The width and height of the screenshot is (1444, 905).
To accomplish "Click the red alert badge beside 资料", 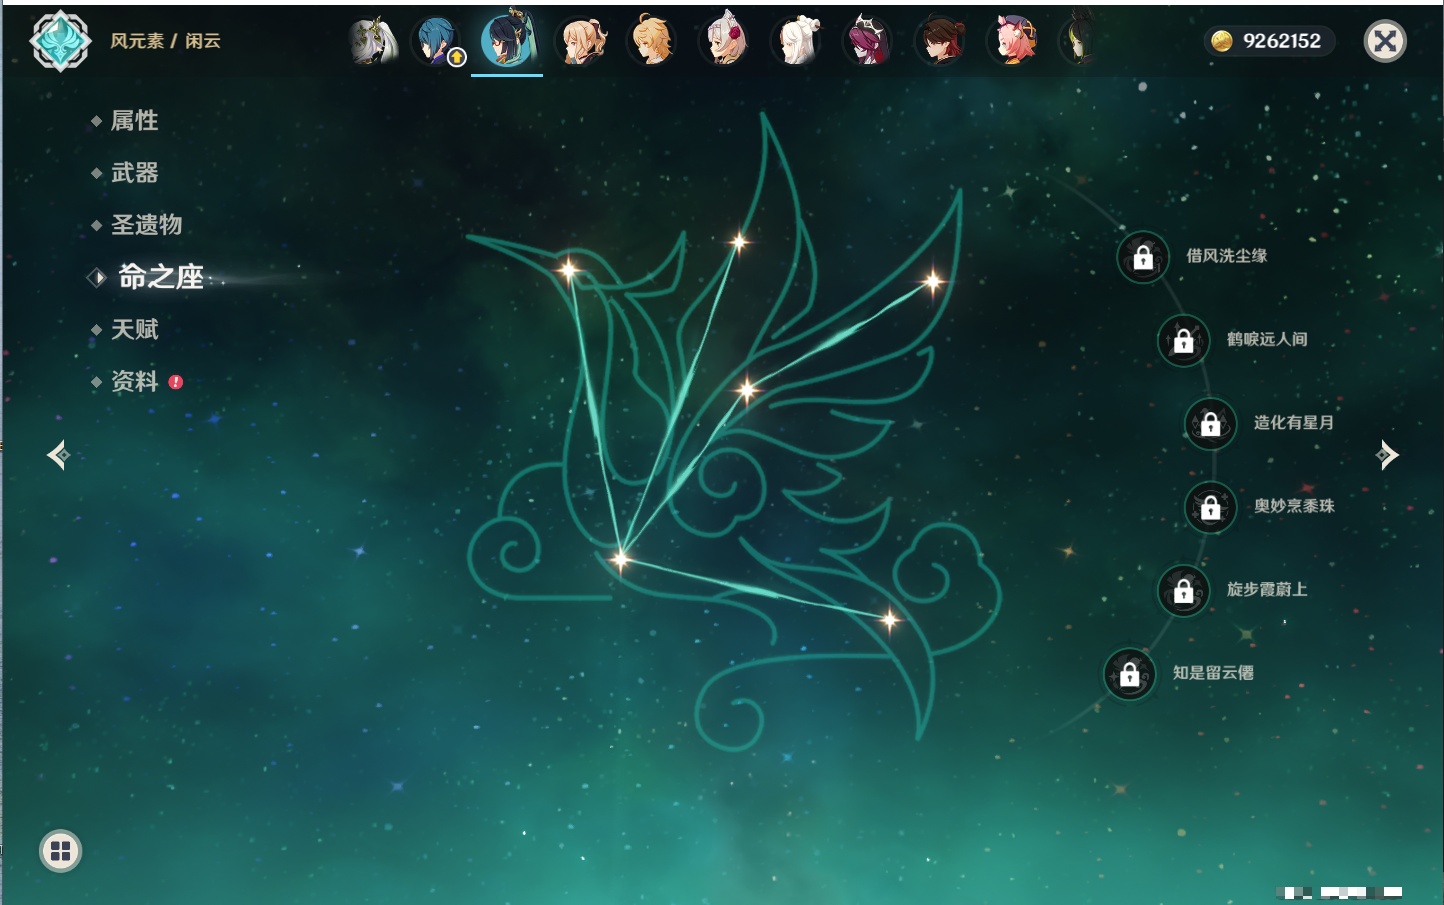I will 176,382.
